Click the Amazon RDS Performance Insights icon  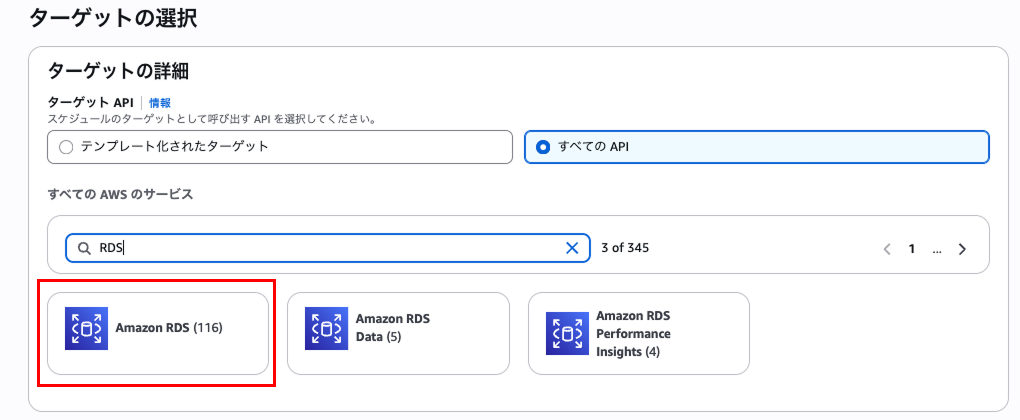click(x=567, y=334)
